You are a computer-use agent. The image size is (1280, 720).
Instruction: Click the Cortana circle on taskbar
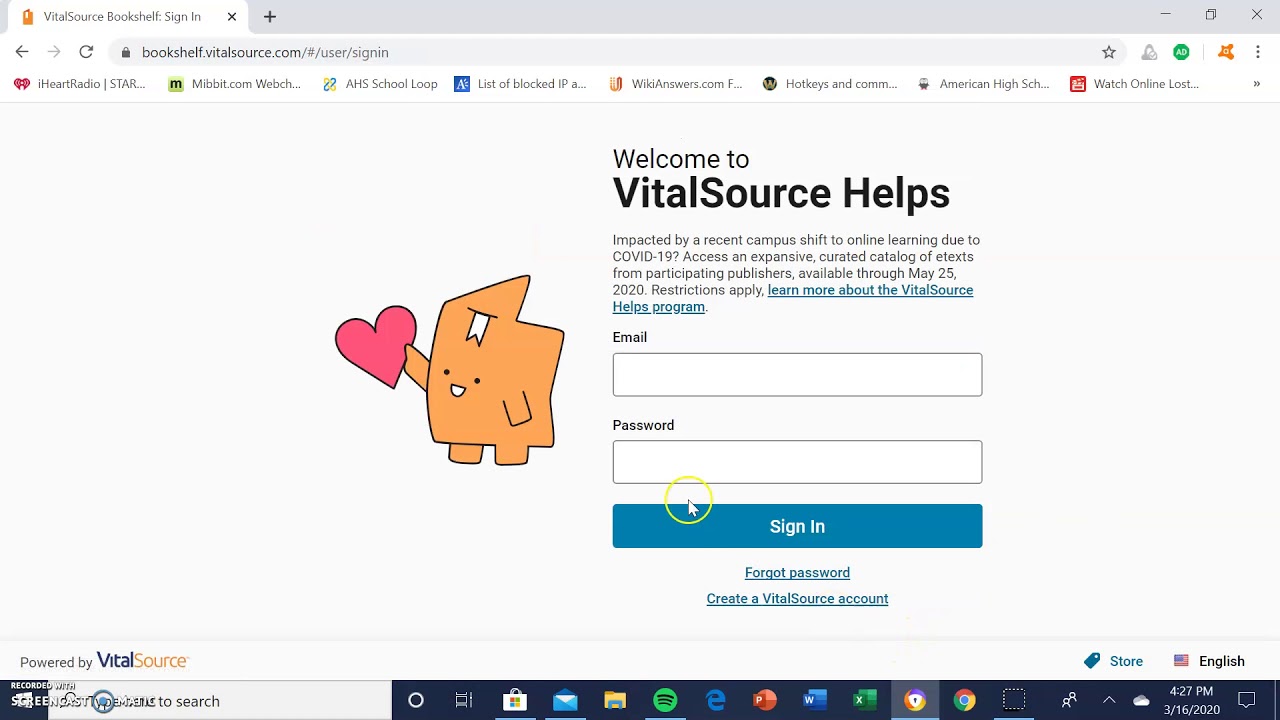click(x=416, y=701)
